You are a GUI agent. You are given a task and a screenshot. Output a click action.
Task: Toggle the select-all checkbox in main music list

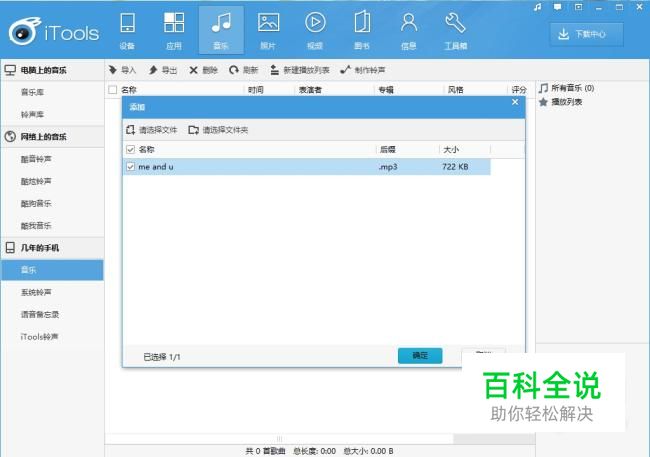pos(112,90)
